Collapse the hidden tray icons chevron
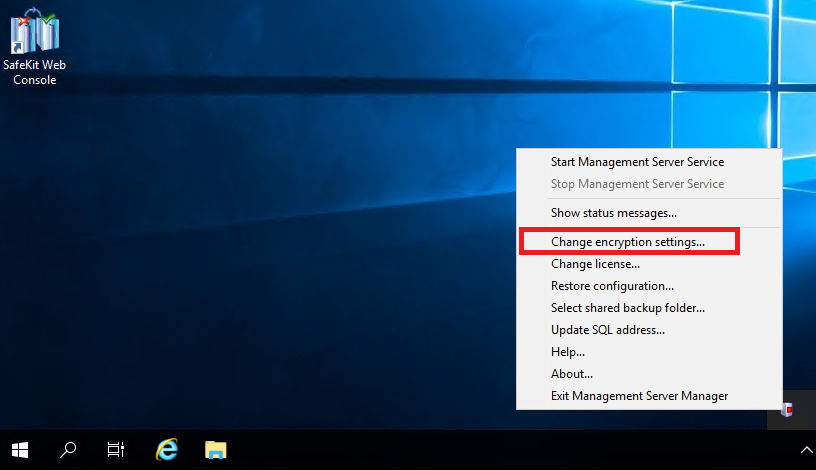The height and width of the screenshot is (470, 816). (805, 450)
